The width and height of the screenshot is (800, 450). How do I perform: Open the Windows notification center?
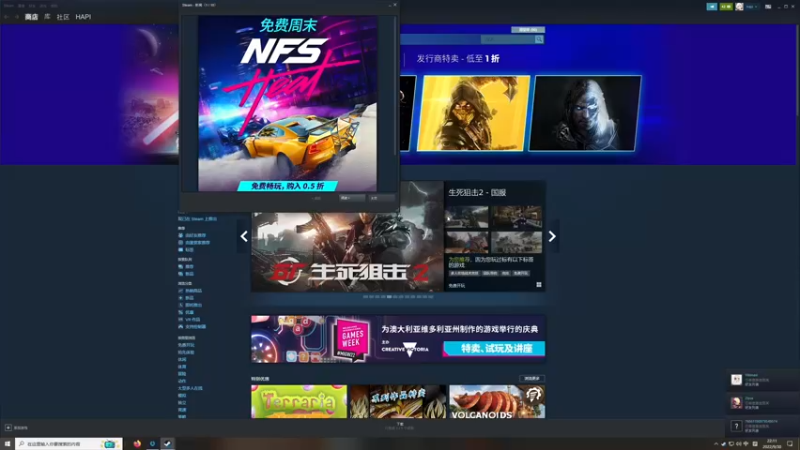click(x=790, y=444)
